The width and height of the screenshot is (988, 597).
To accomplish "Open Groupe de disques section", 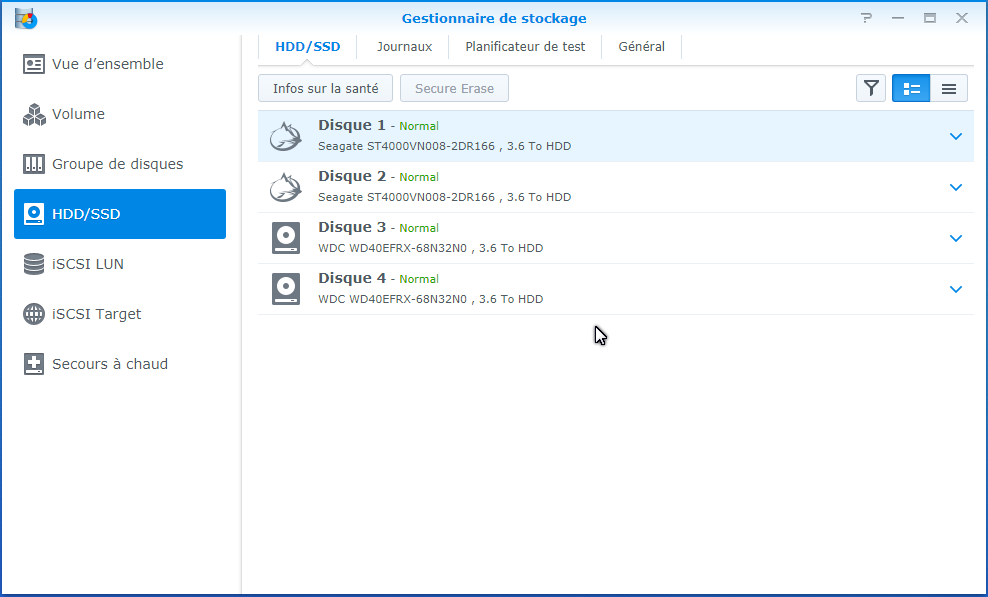I will tap(120, 164).
